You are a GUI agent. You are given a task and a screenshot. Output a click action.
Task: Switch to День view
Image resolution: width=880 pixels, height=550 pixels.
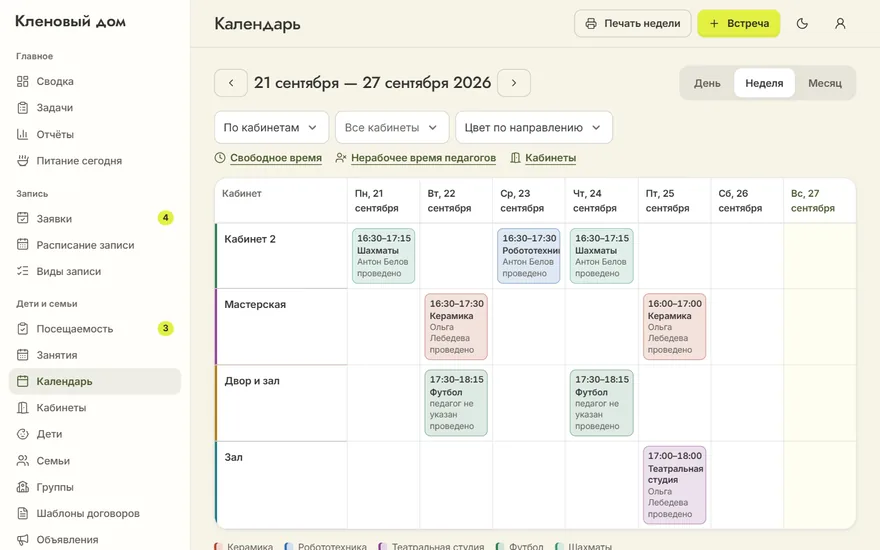click(707, 83)
